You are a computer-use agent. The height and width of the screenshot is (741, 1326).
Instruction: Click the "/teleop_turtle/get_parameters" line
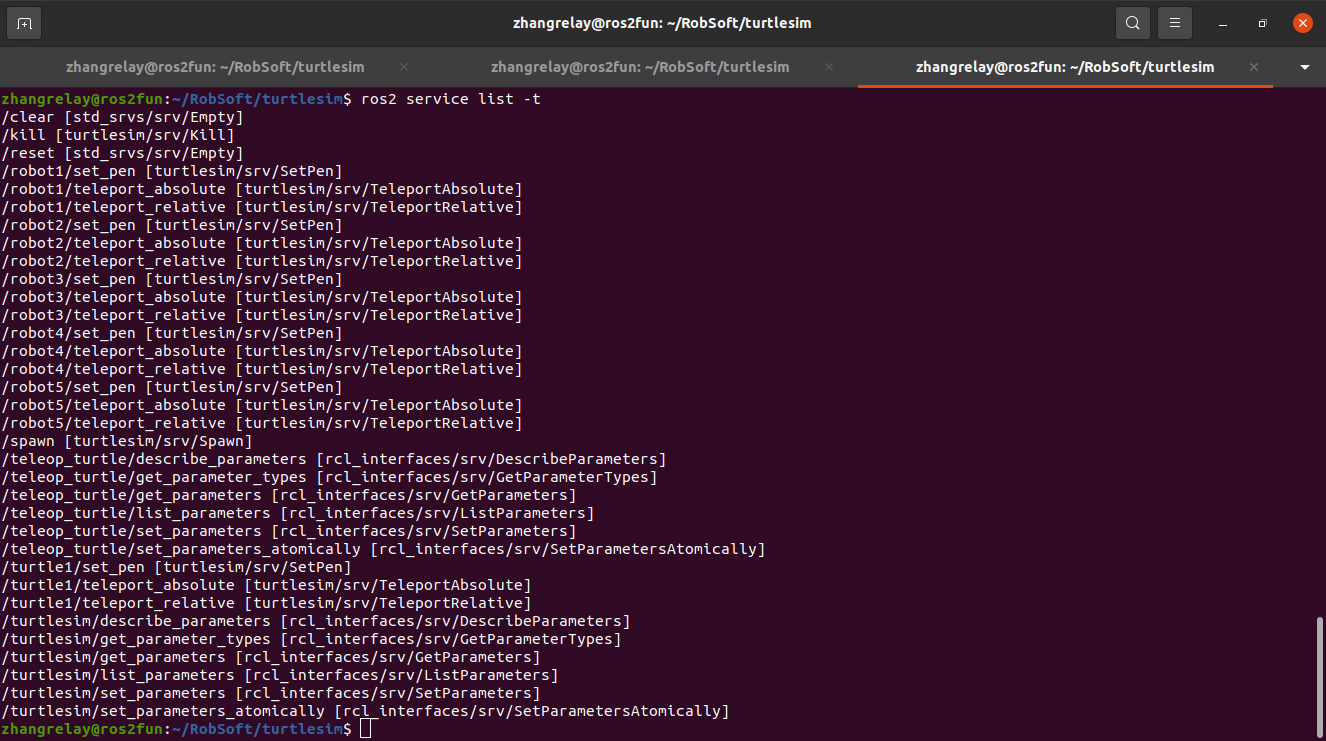[289, 495]
